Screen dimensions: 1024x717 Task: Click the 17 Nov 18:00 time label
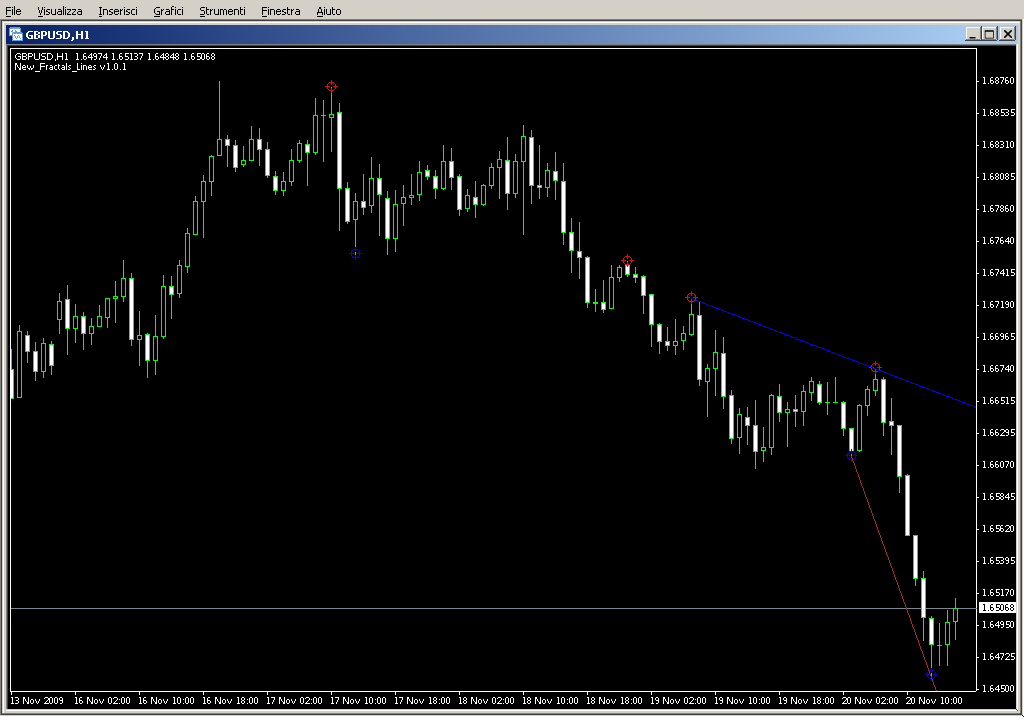422,701
